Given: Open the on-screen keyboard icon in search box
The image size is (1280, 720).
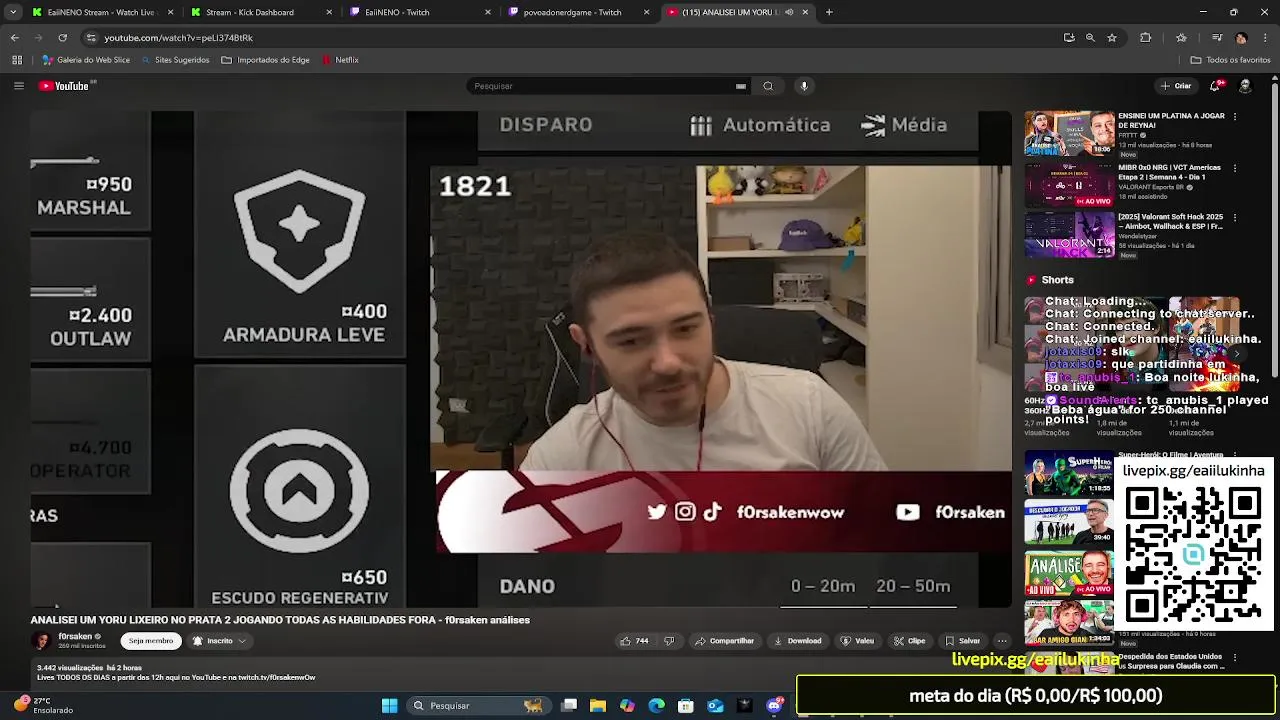Looking at the screenshot, I should (741, 86).
